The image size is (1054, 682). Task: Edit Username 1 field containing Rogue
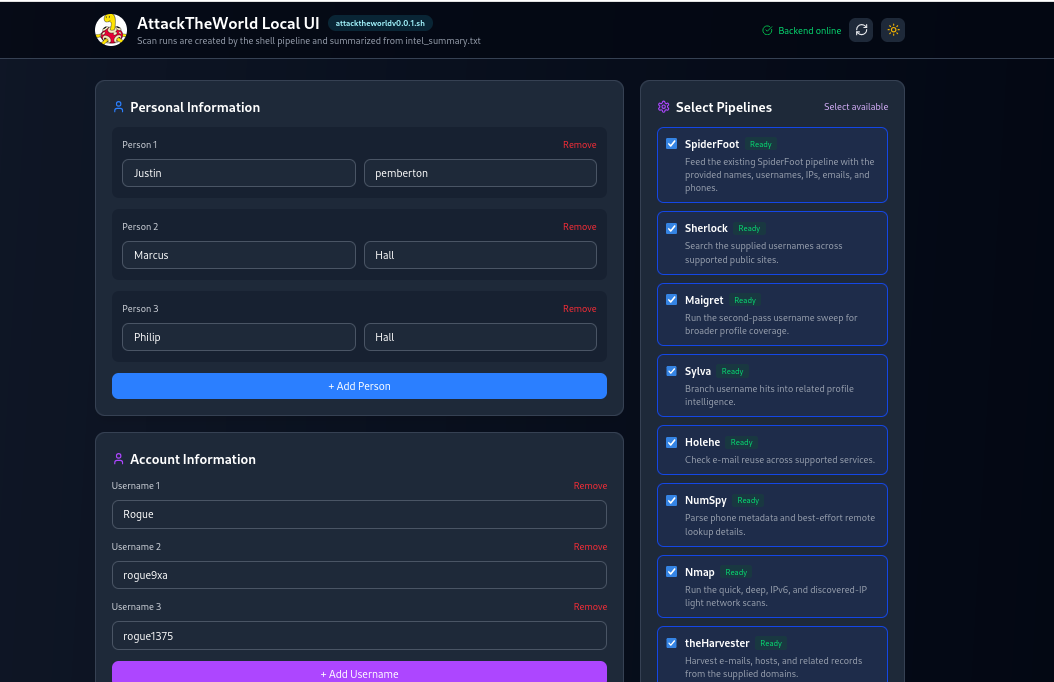(x=359, y=515)
